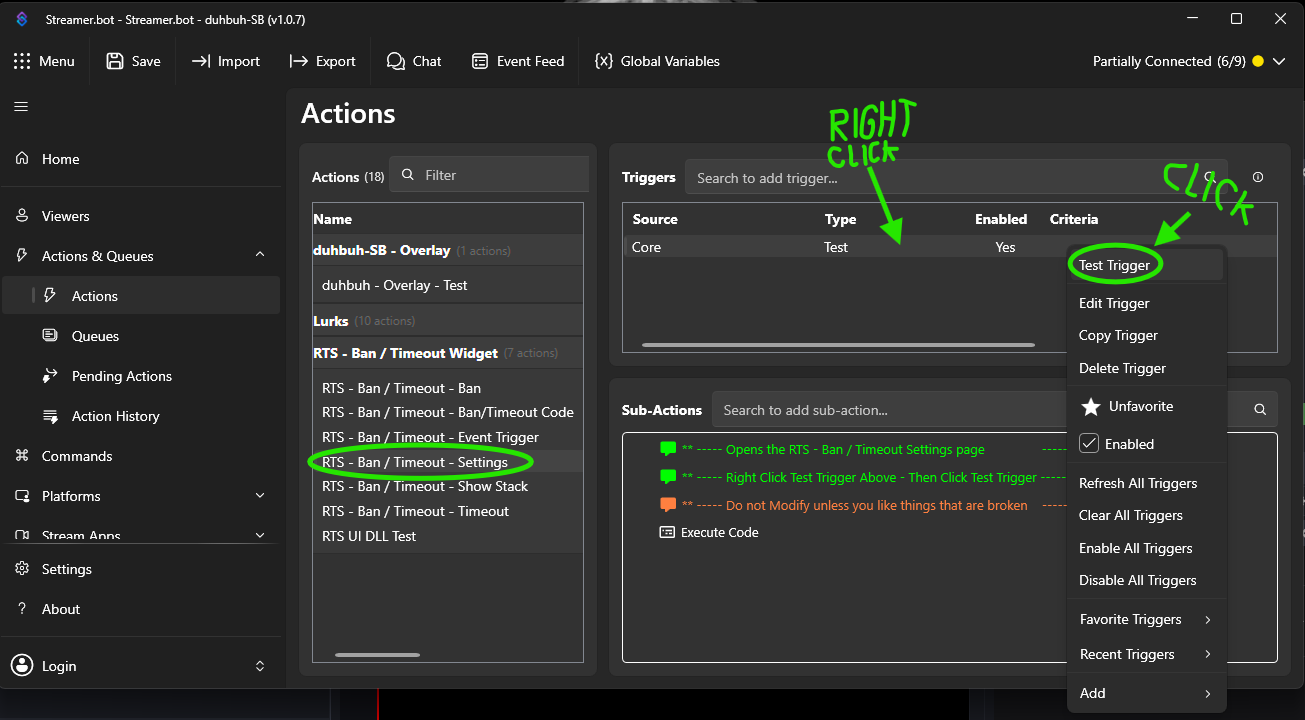Collapse sidebar with hamburger icon
The image size is (1305, 720).
(x=21, y=107)
